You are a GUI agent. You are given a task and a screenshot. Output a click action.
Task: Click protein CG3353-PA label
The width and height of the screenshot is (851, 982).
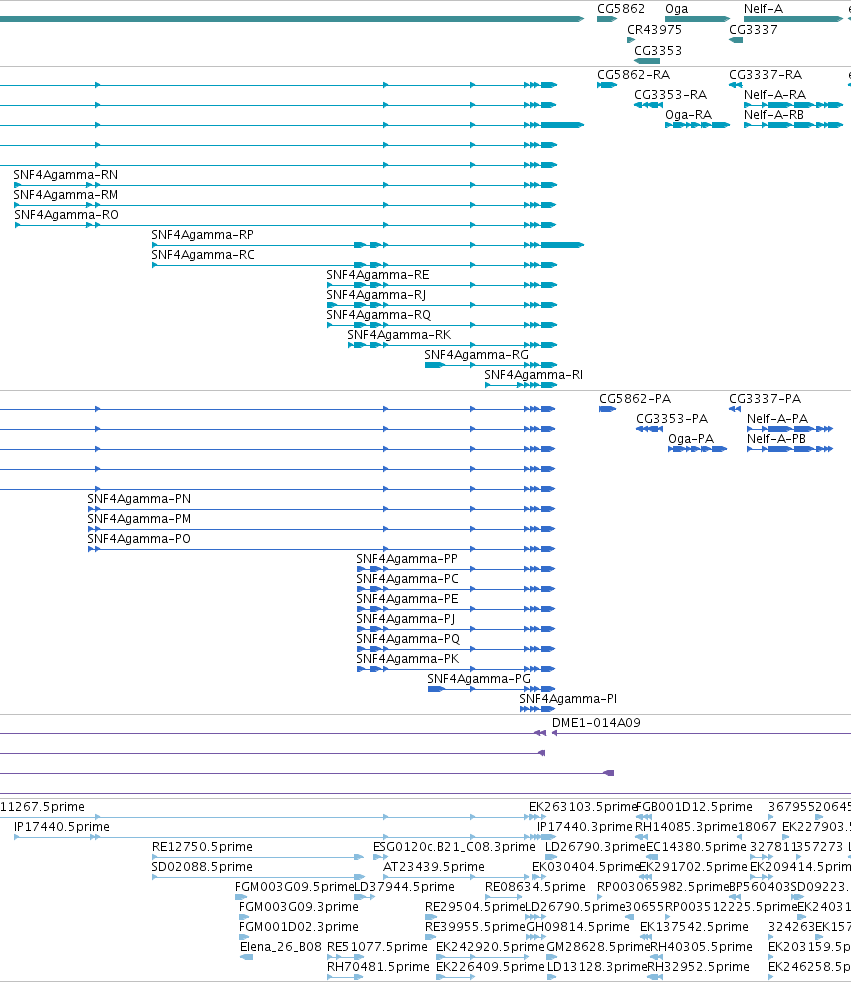click(672, 419)
